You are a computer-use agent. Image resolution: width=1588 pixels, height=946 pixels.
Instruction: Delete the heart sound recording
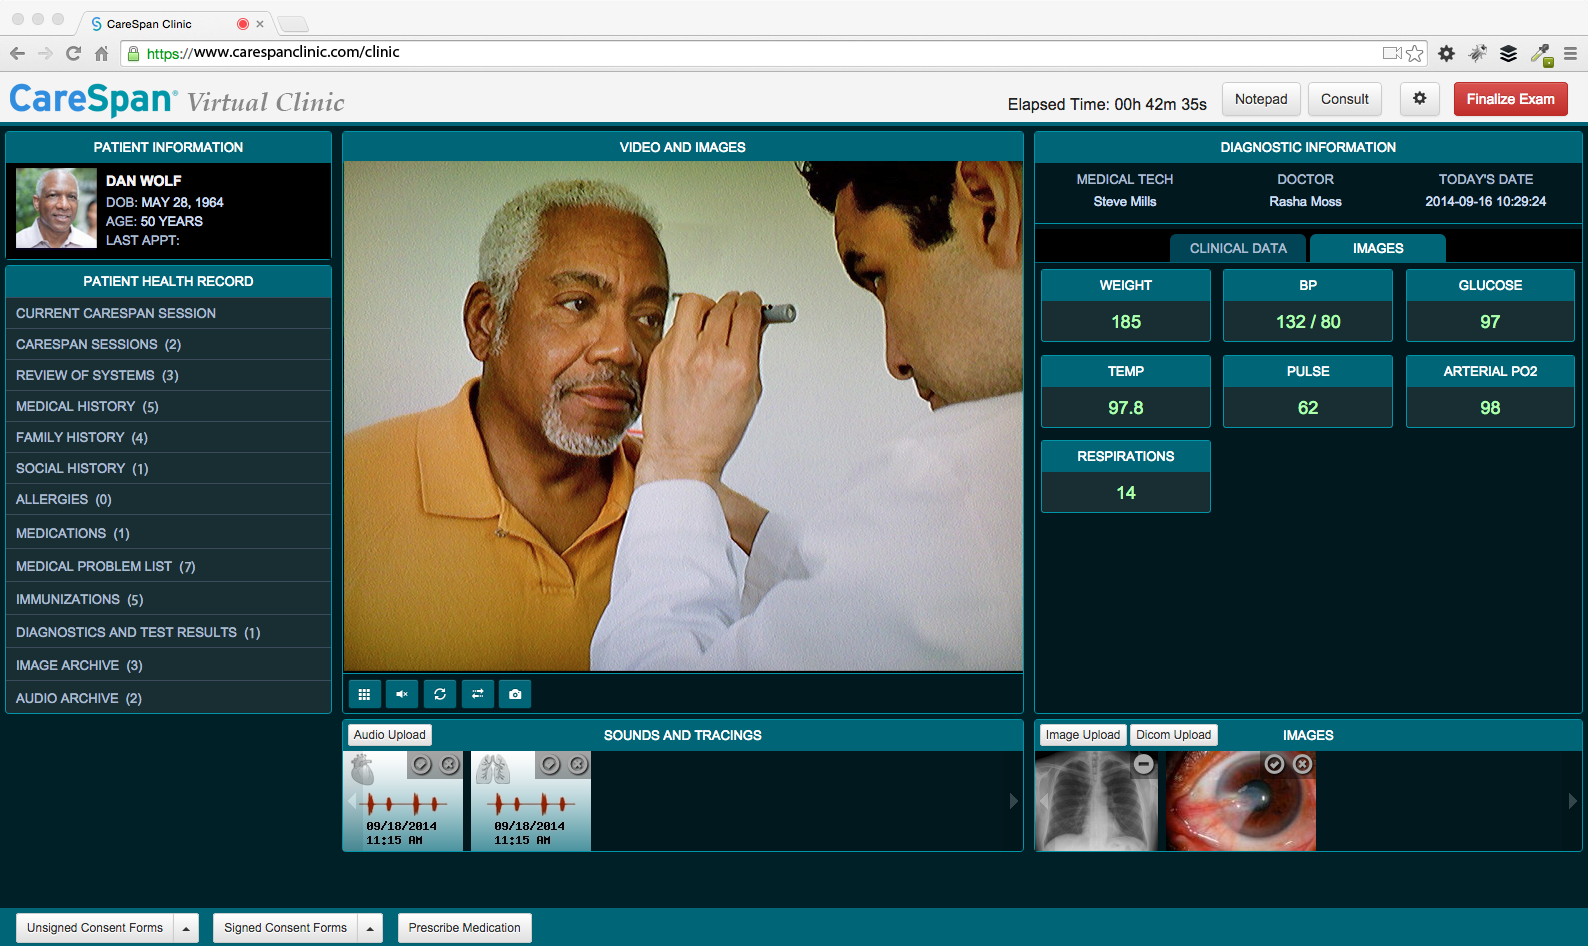(x=450, y=765)
